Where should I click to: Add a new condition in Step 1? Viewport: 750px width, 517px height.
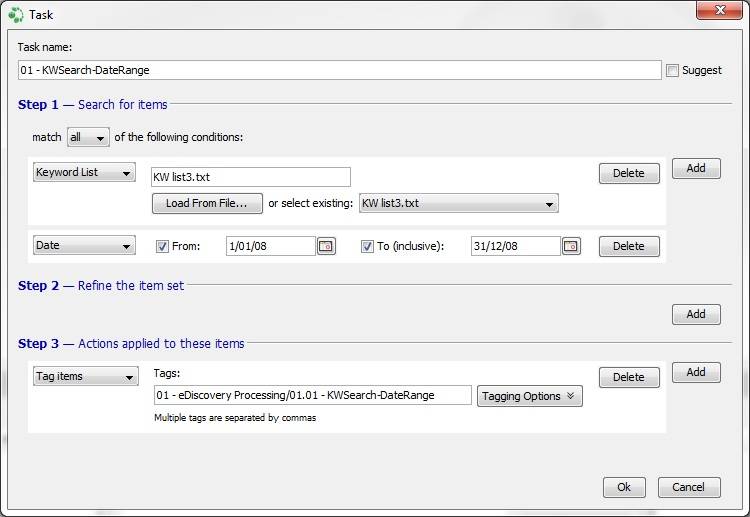coord(696,168)
